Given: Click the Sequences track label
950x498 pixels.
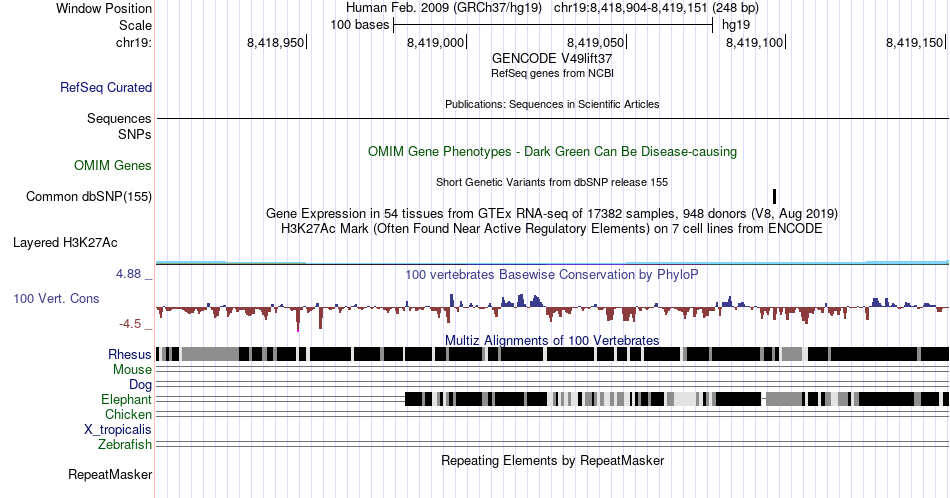Looking at the screenshot, I should point(119,119).
